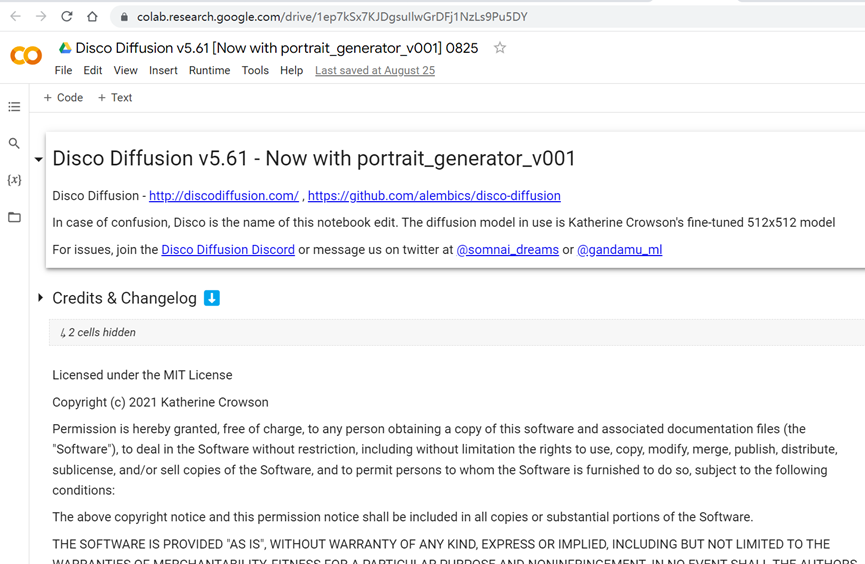Go to browser home page
865x564 pixels.
point(92,17)
